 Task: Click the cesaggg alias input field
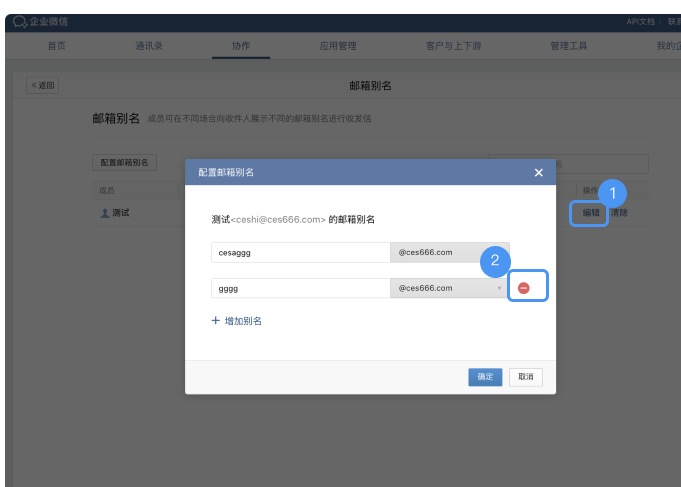[x=301, y=252]
